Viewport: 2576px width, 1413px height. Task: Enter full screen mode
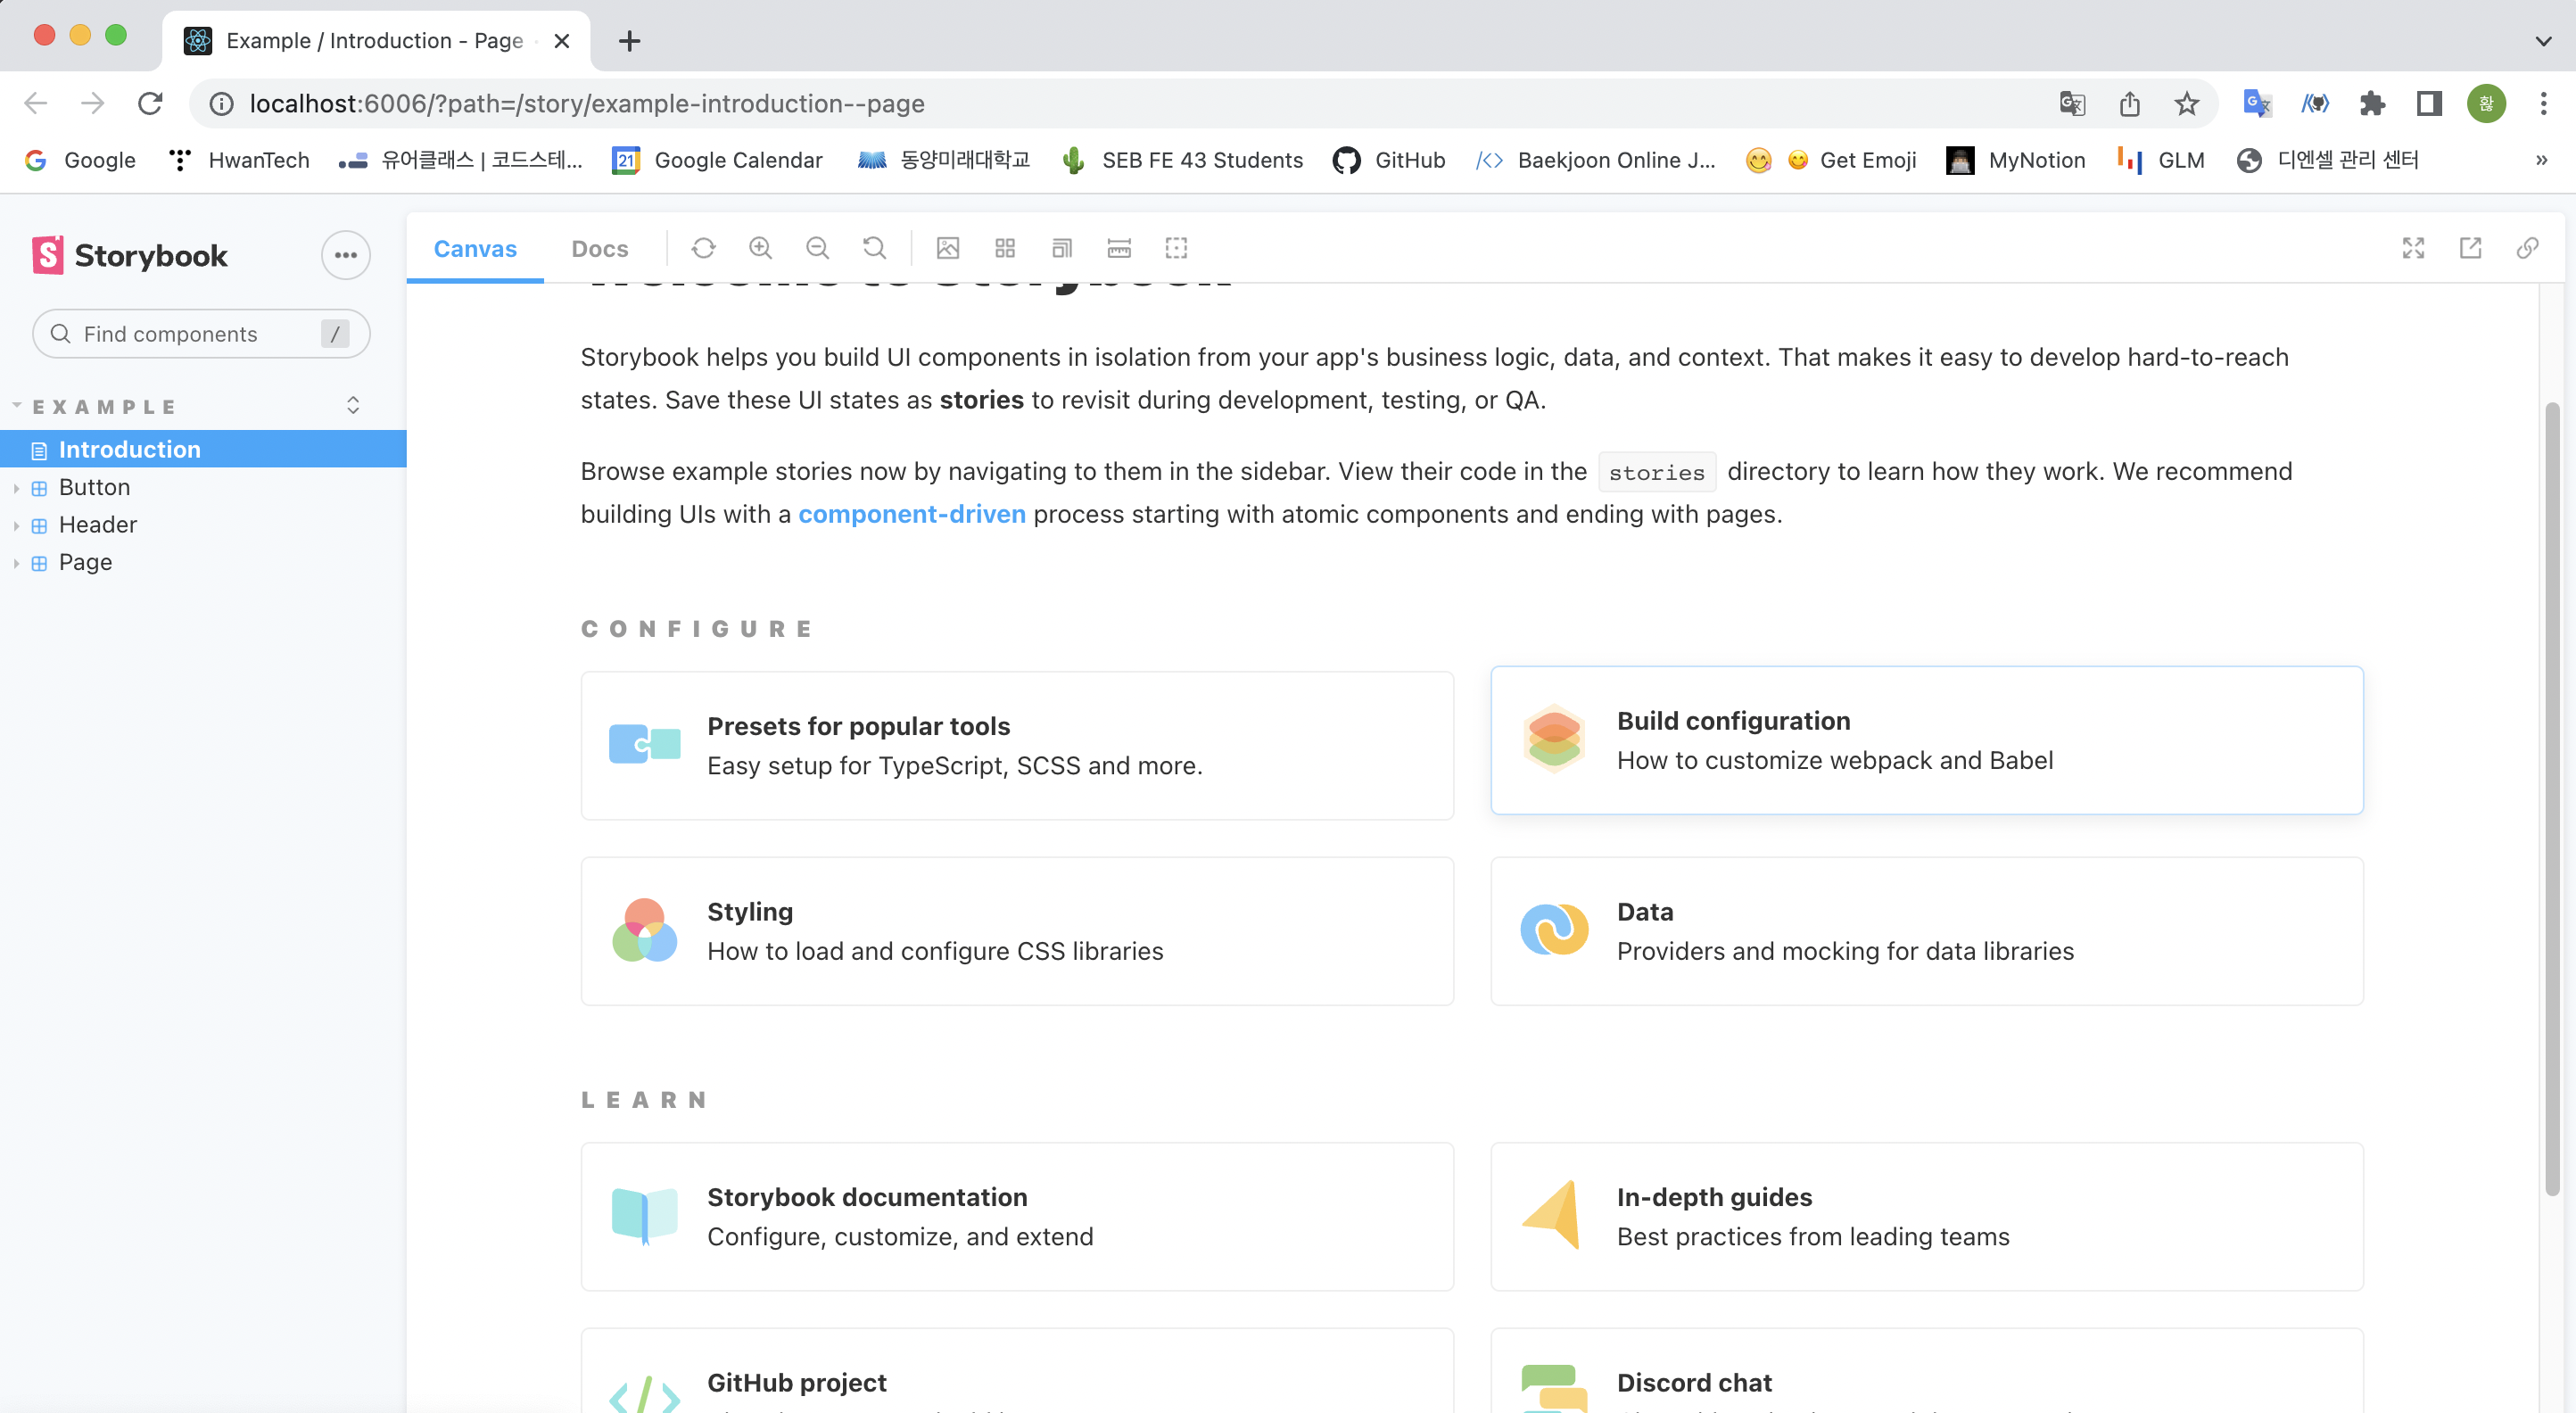click(2412, 248)
